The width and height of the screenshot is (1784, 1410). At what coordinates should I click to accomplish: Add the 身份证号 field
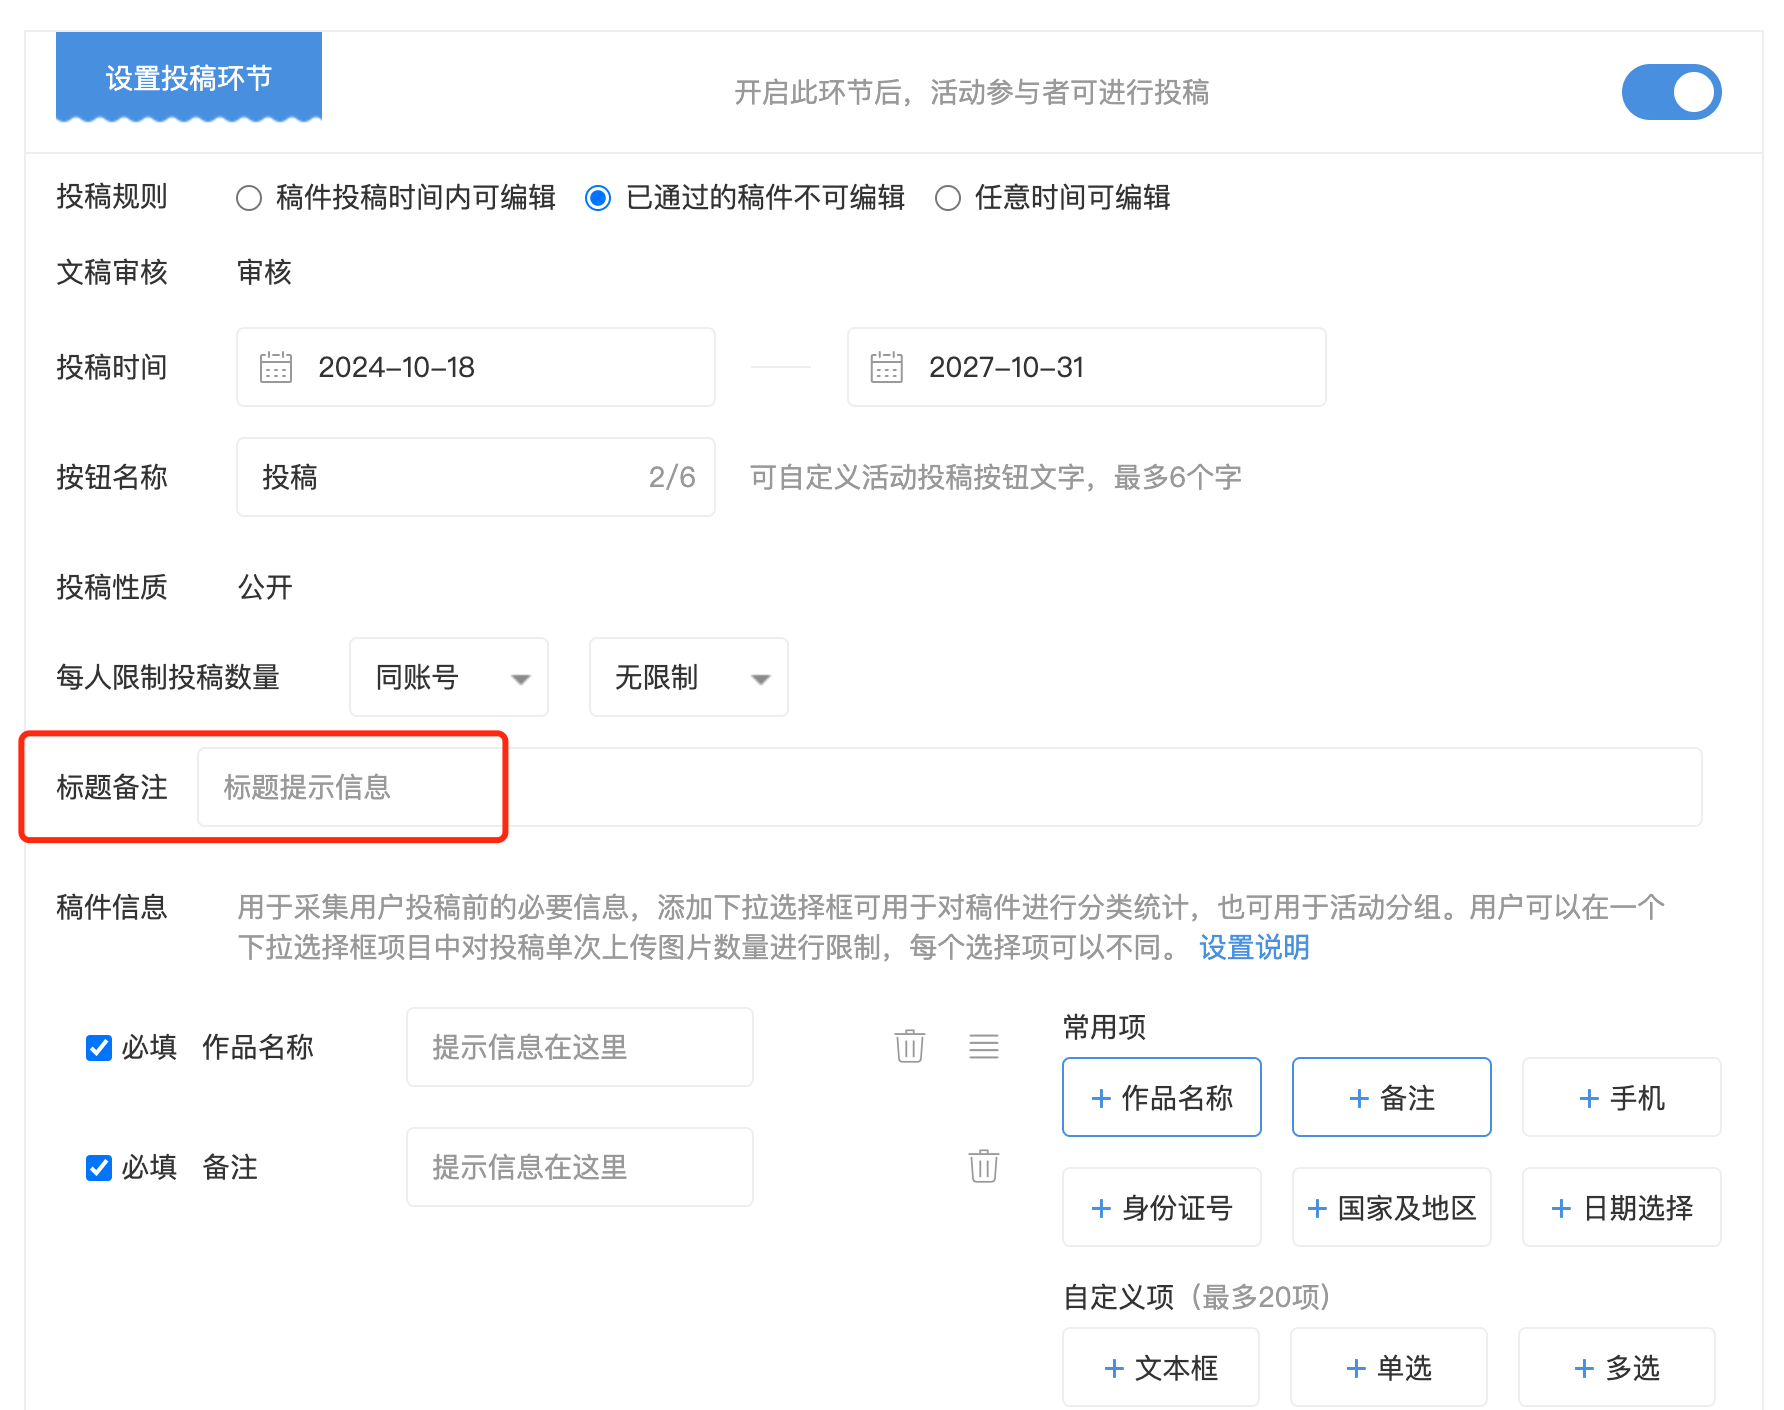point(1161,1207)
